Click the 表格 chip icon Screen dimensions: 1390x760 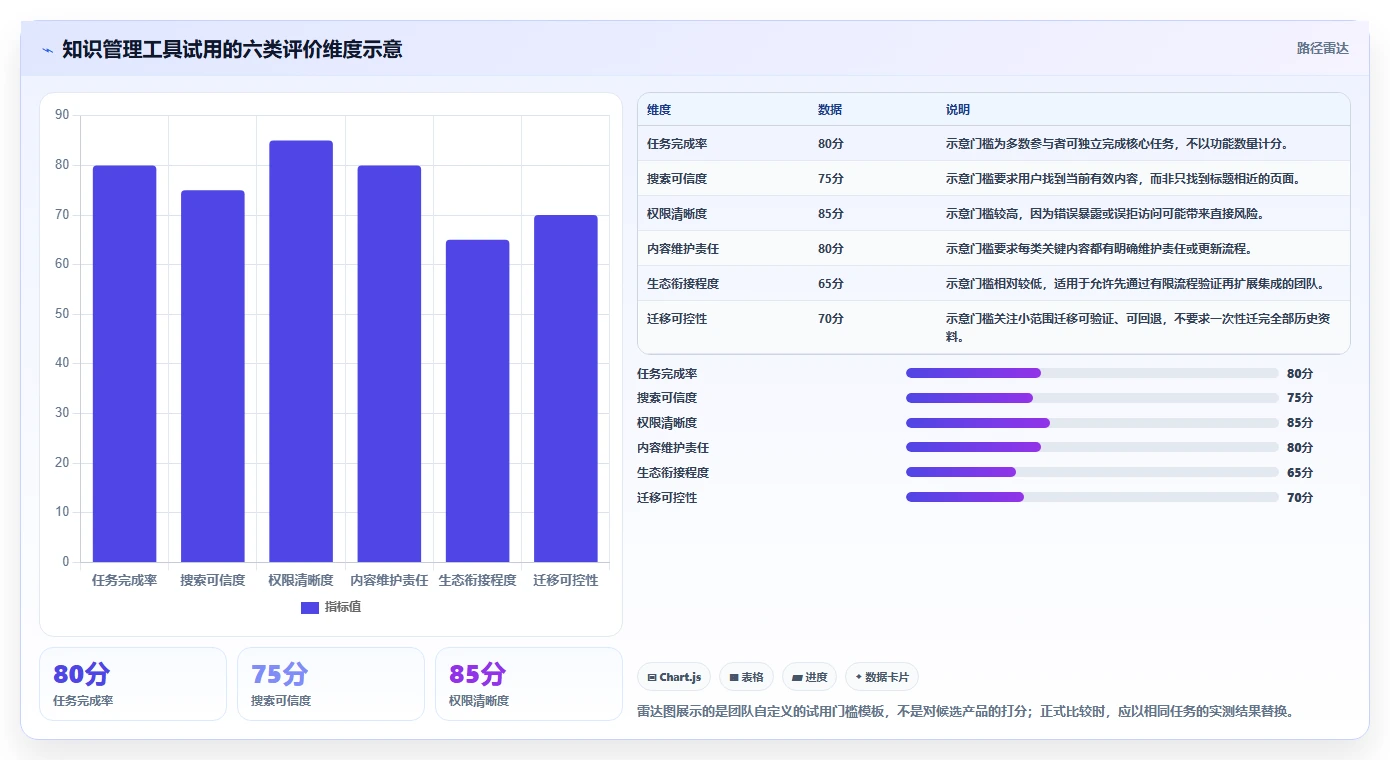coord(734,677)
